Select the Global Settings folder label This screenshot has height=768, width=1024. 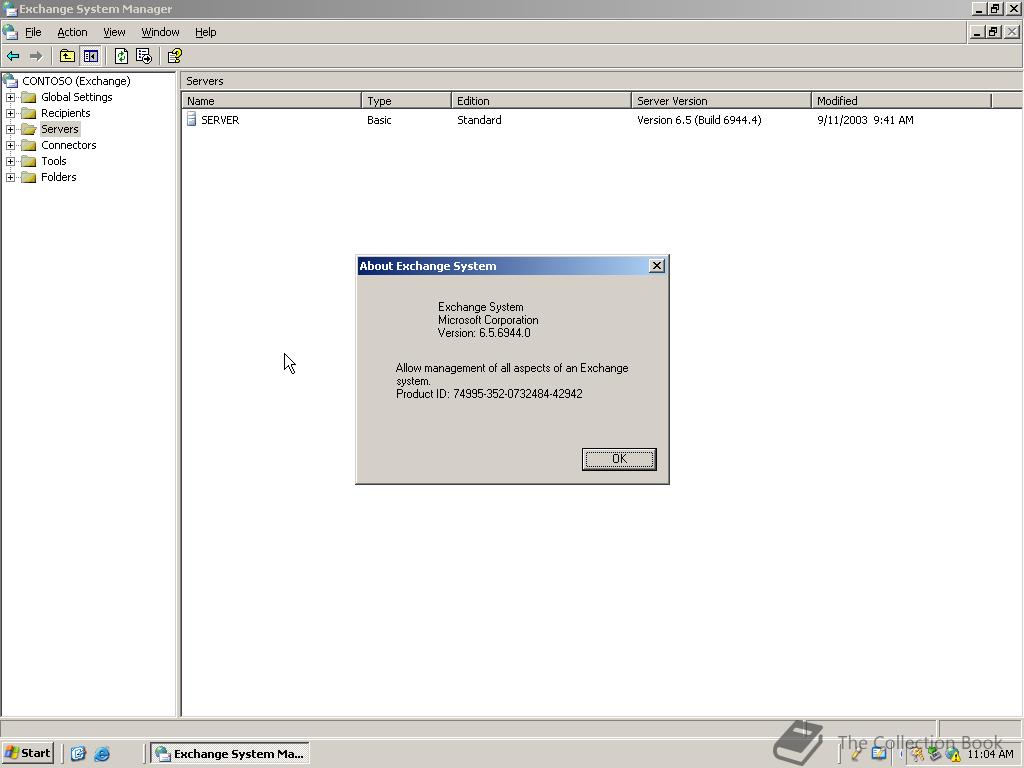76,97
